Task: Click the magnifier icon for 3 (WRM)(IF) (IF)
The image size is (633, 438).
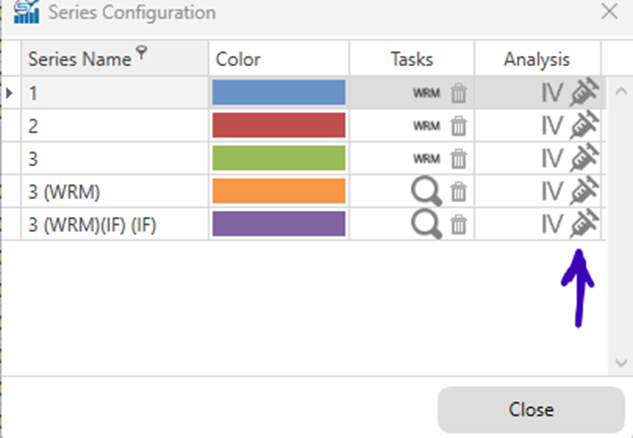Action: click(x=426, y=224)
